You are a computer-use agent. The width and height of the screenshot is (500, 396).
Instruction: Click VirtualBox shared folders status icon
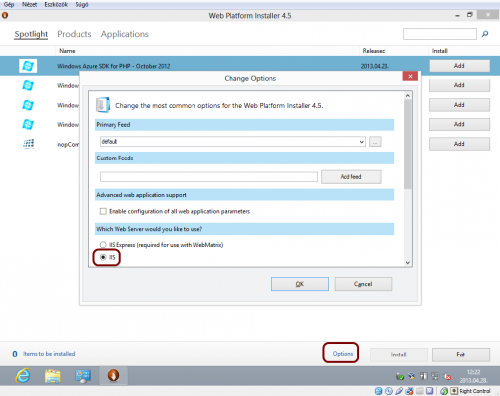(420, 391)
